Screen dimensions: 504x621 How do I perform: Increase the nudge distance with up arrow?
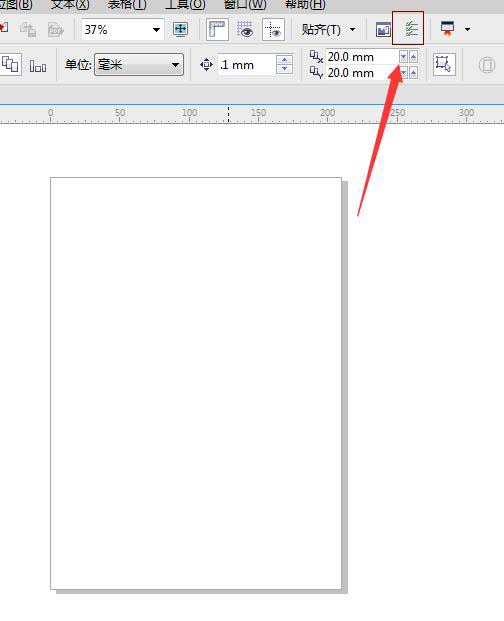[x=284, y=60]
